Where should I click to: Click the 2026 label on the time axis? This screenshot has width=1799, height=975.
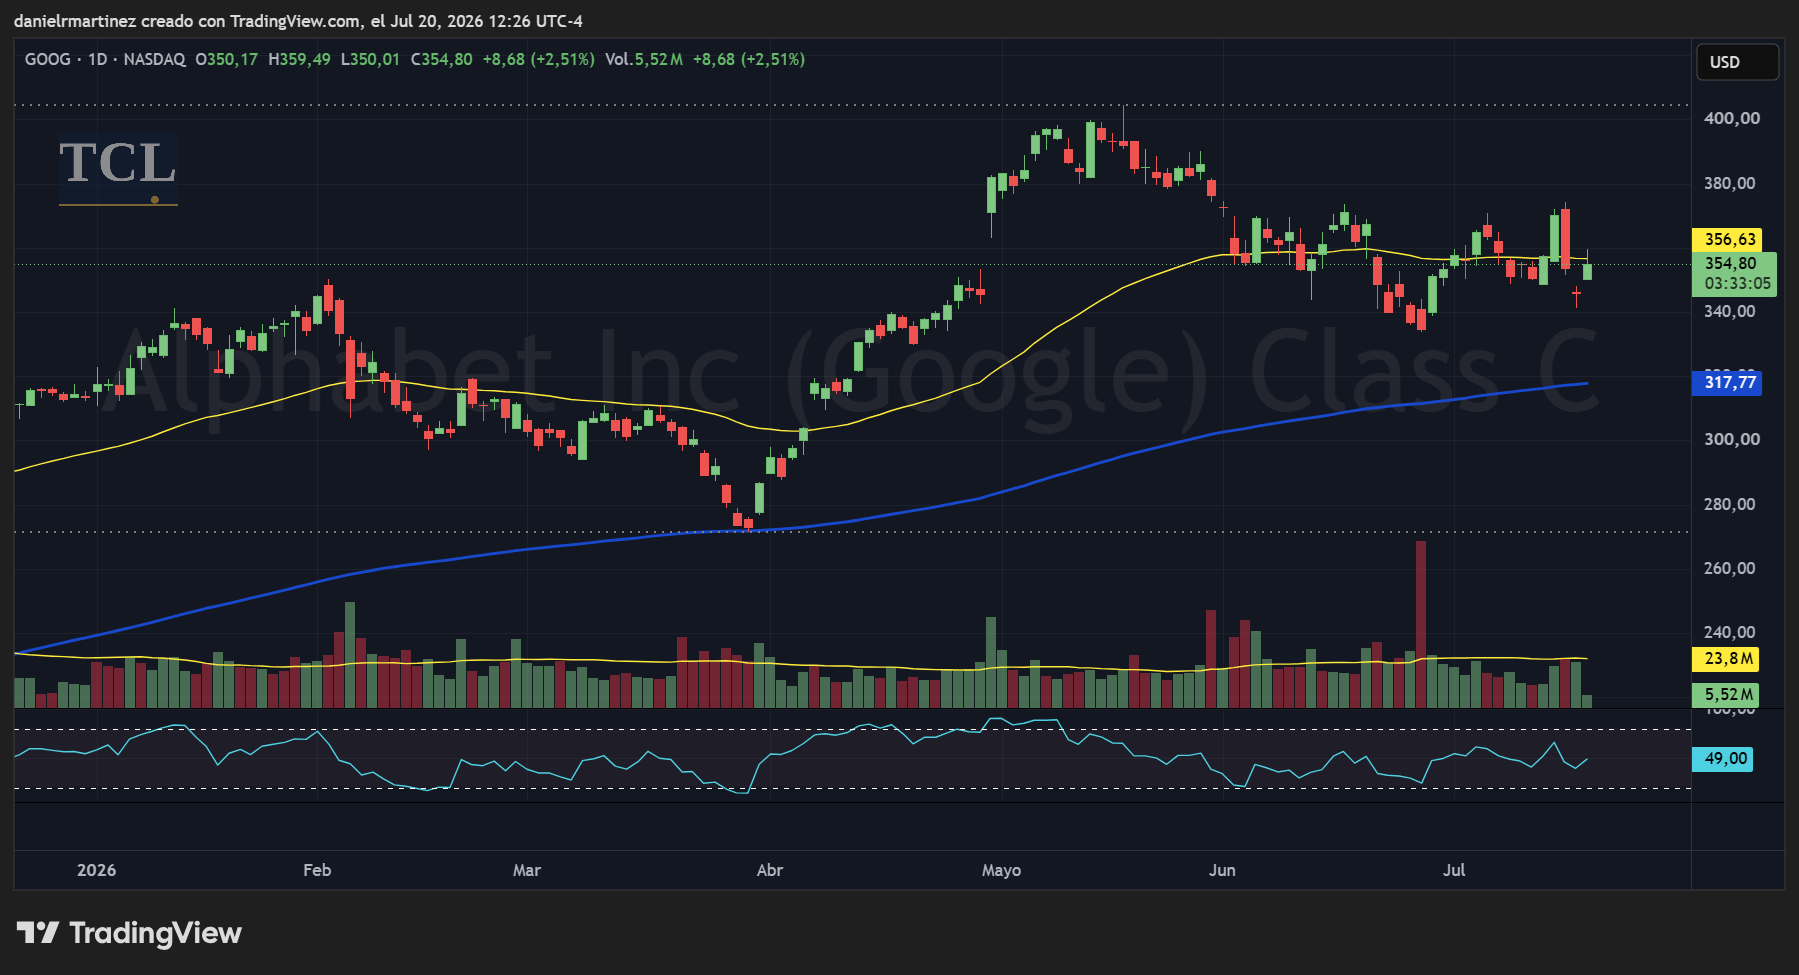click(96, 870)
